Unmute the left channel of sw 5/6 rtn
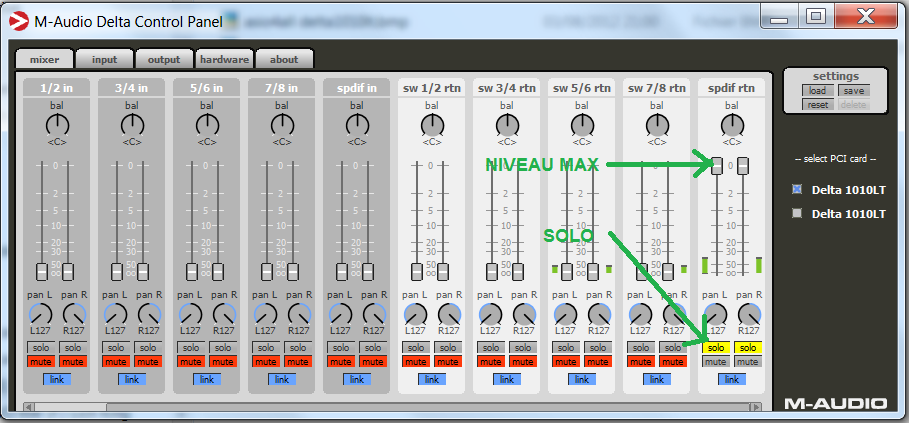The image size is (909, 423). pyautogui.click(x=566, y=362)
